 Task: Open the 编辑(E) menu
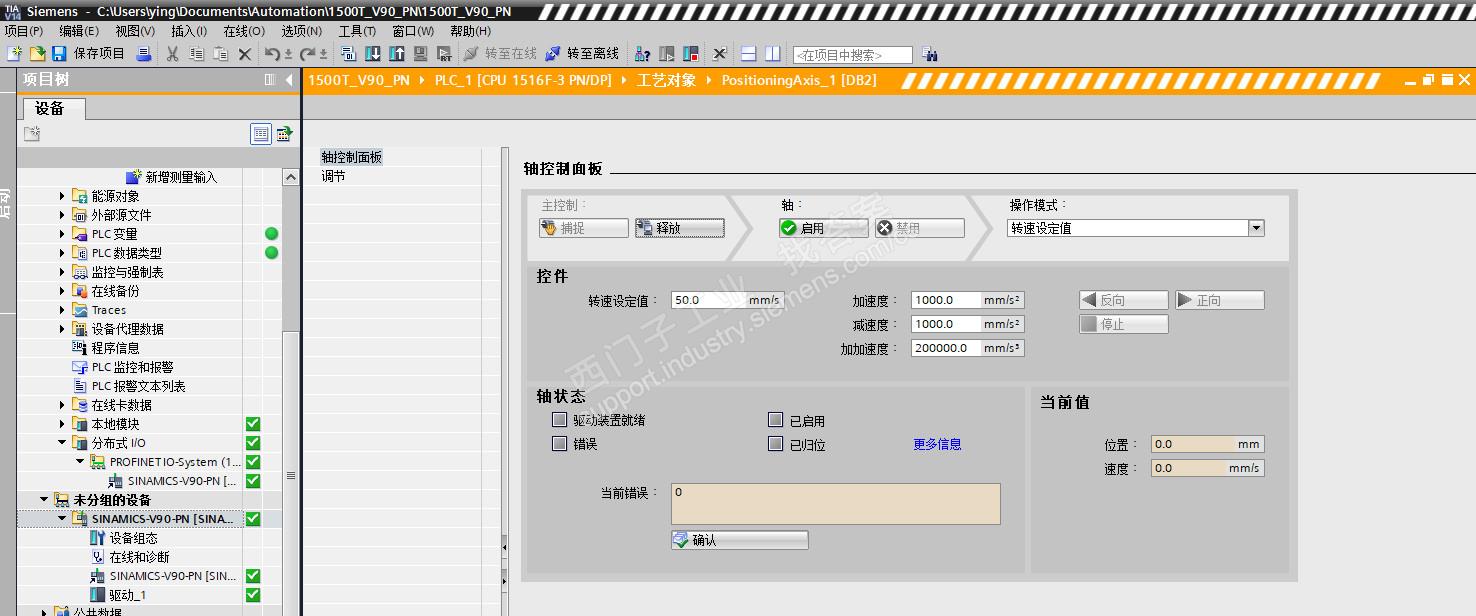(79, 31)
